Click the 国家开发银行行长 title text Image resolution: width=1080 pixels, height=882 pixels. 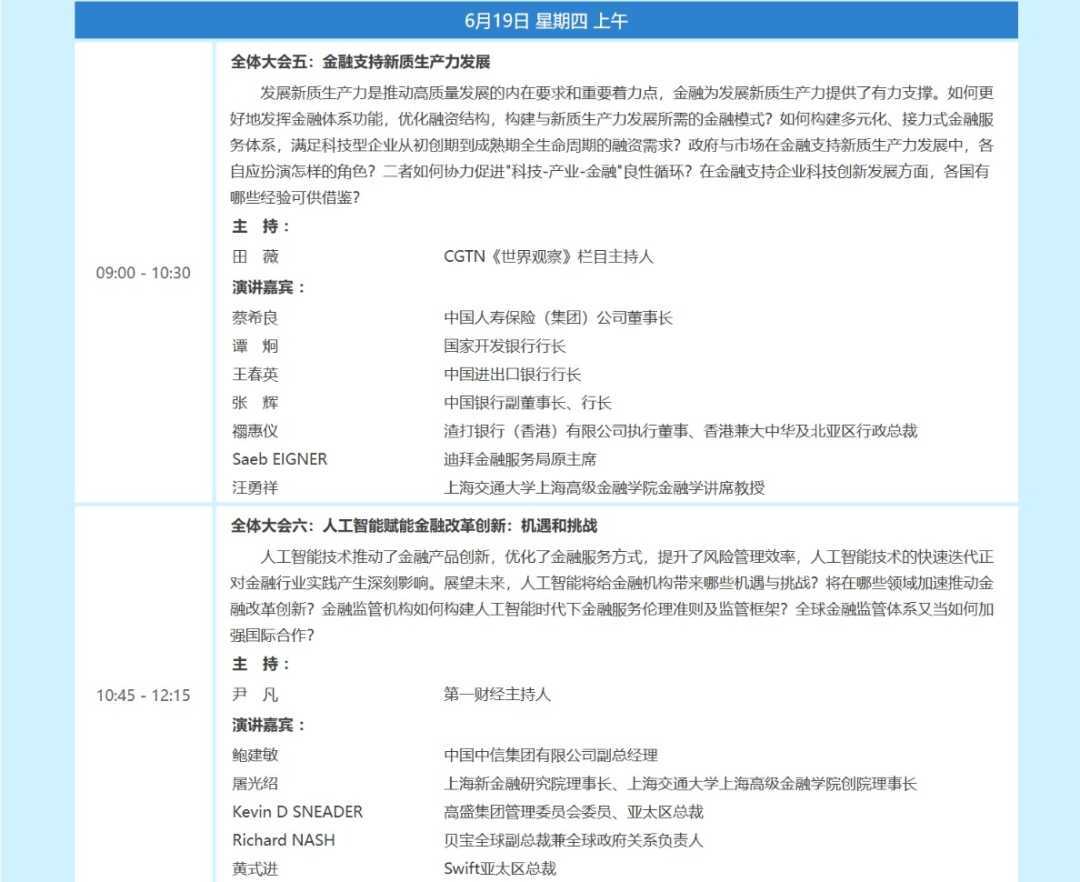[505, 346]
